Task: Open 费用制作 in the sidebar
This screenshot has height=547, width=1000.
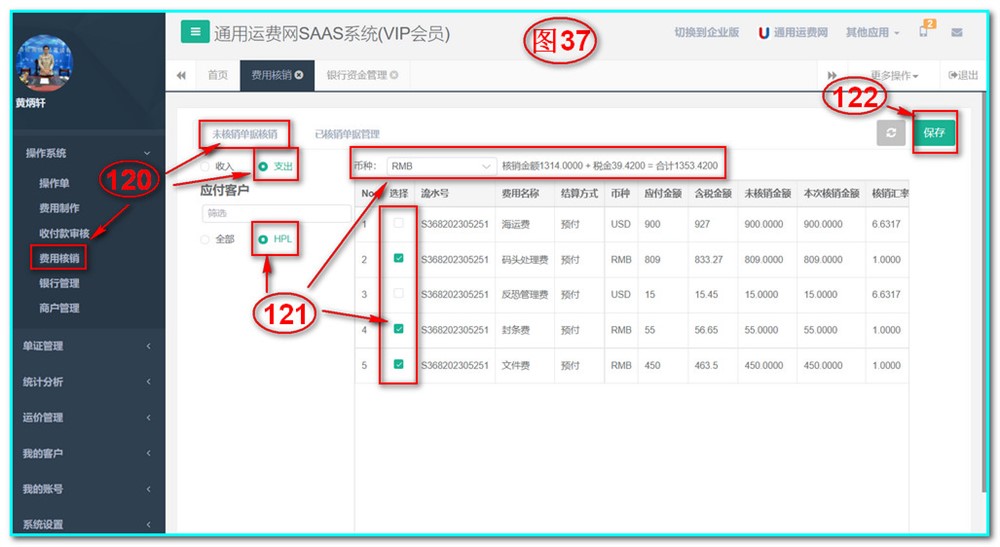Action: pos(59,208)
